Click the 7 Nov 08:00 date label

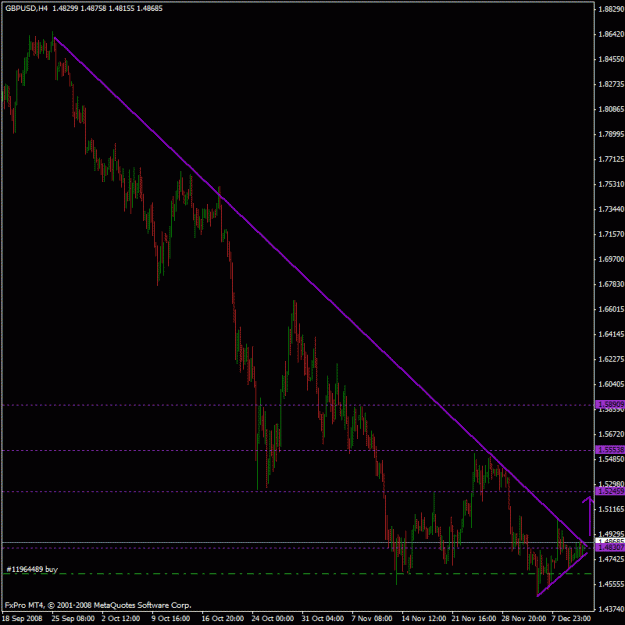coord(372,619)
